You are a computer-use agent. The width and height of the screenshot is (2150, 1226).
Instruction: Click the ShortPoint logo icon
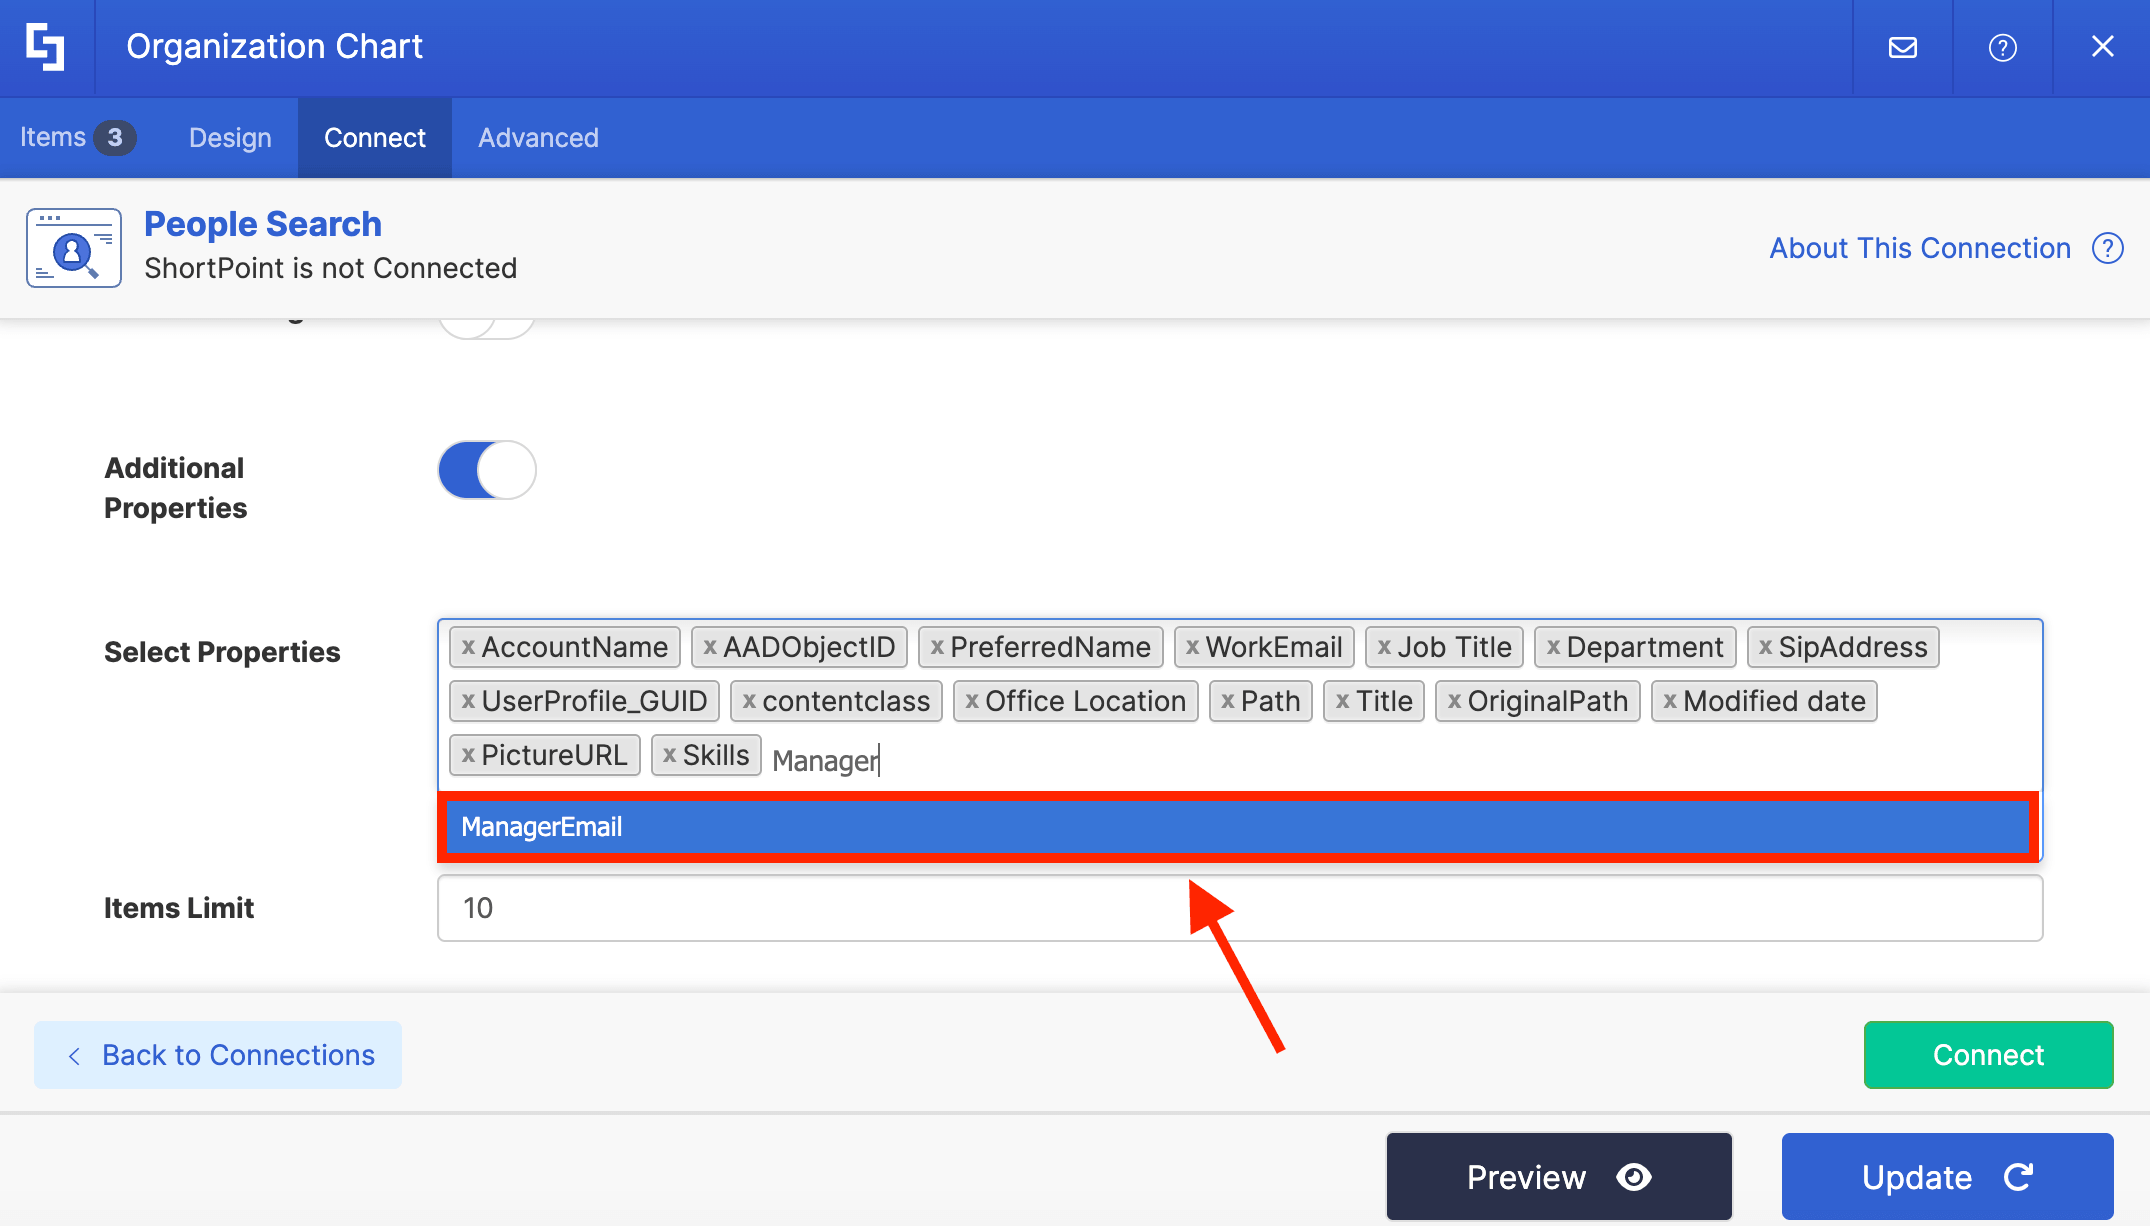46,47
